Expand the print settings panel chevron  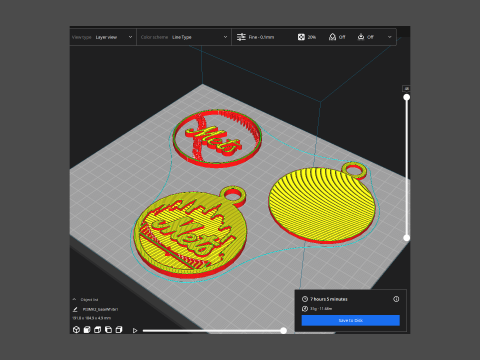(390, 37)
